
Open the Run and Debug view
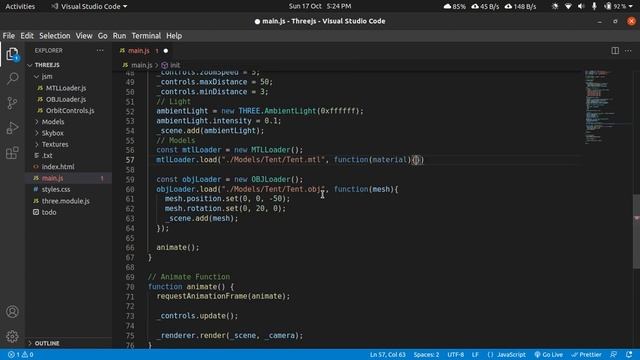pyautogui.click(x=12, y=128)
